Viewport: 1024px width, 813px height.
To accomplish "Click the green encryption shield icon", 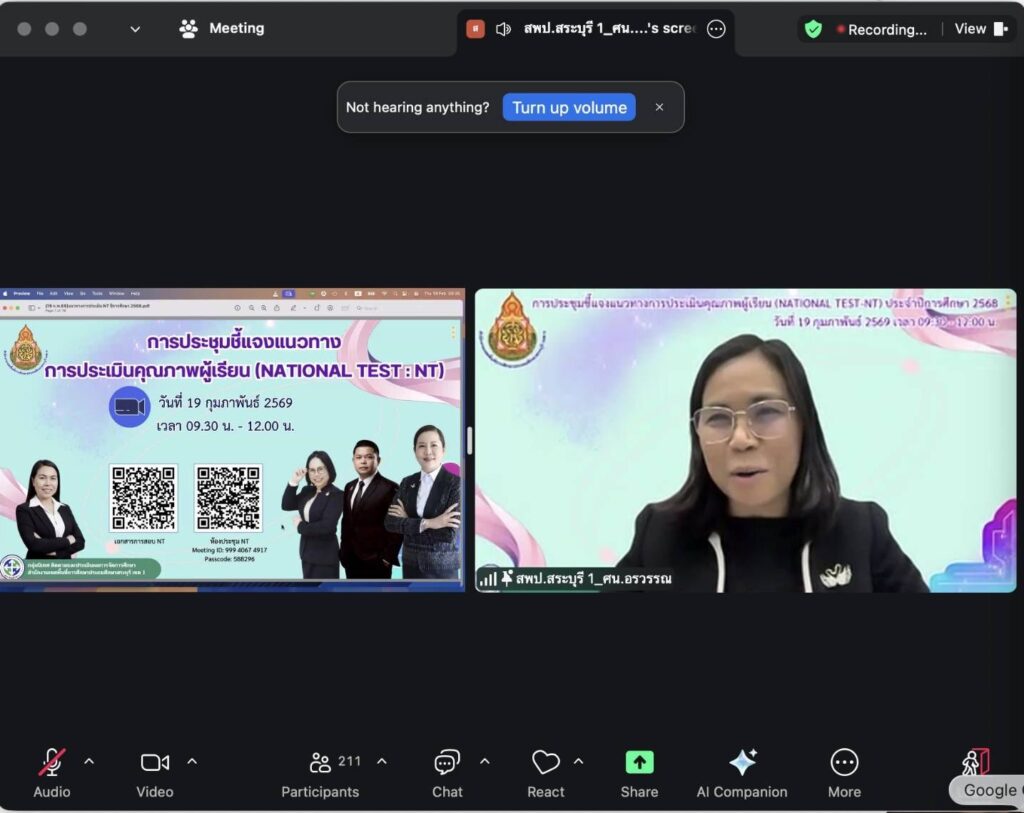I will click(813, 29).
